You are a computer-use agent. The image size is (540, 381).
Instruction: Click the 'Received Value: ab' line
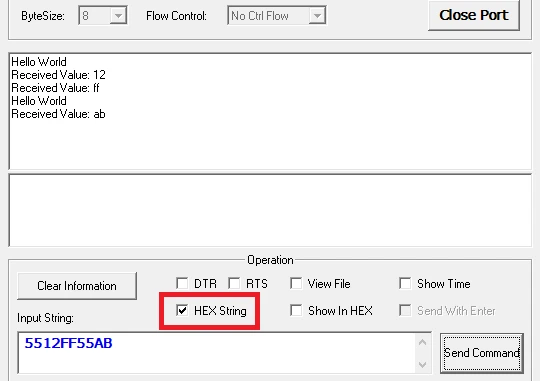58,114
